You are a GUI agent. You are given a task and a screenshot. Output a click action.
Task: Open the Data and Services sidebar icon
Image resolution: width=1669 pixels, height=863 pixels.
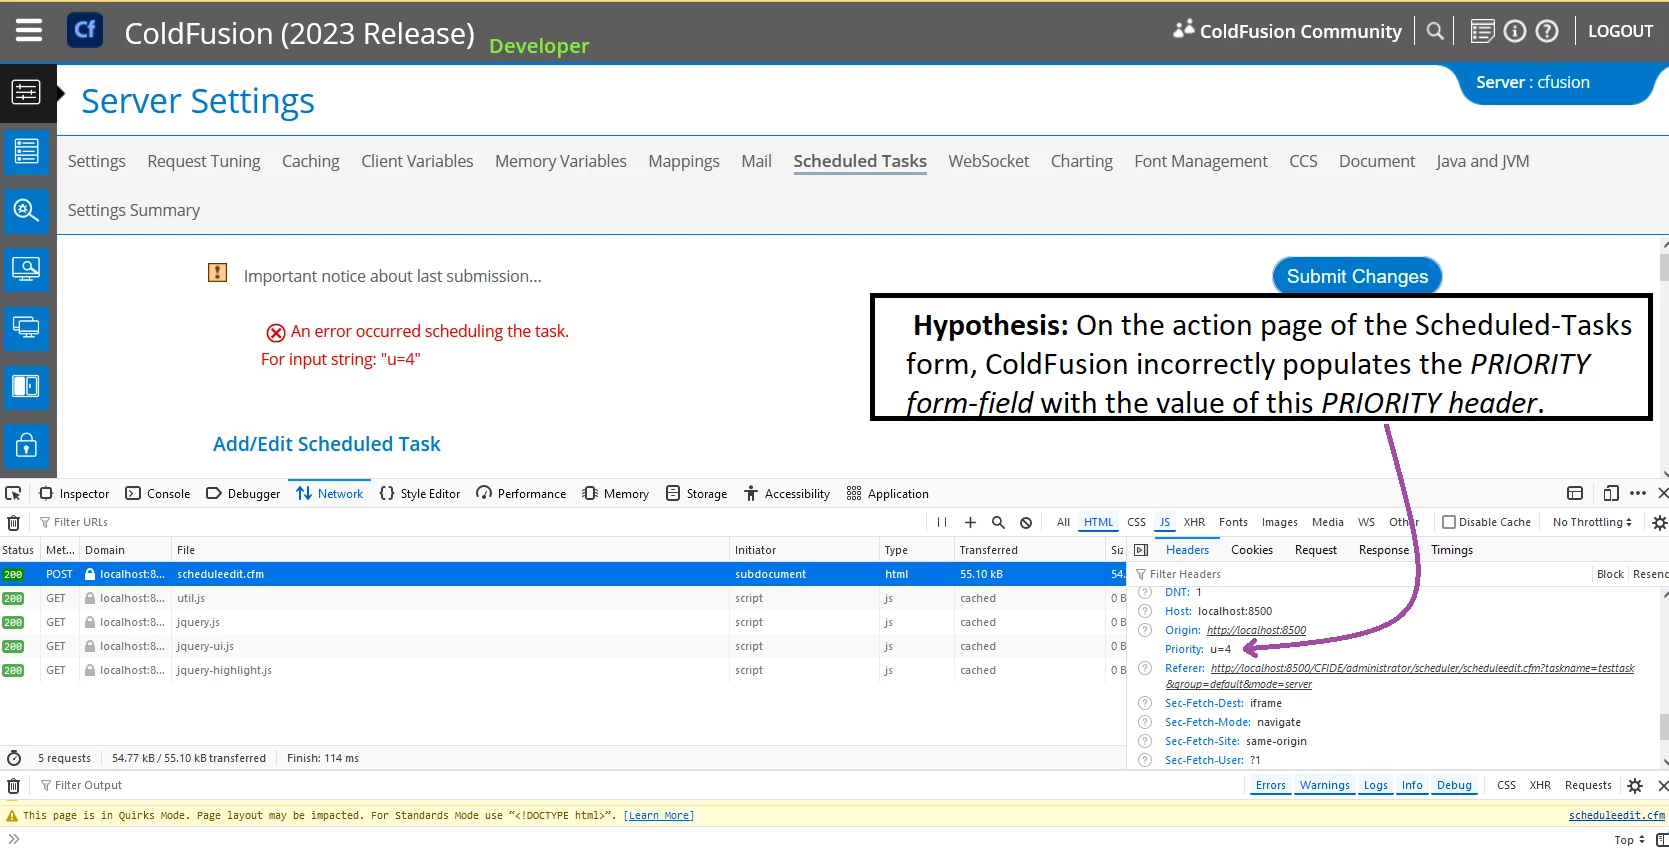pos(26,151)
